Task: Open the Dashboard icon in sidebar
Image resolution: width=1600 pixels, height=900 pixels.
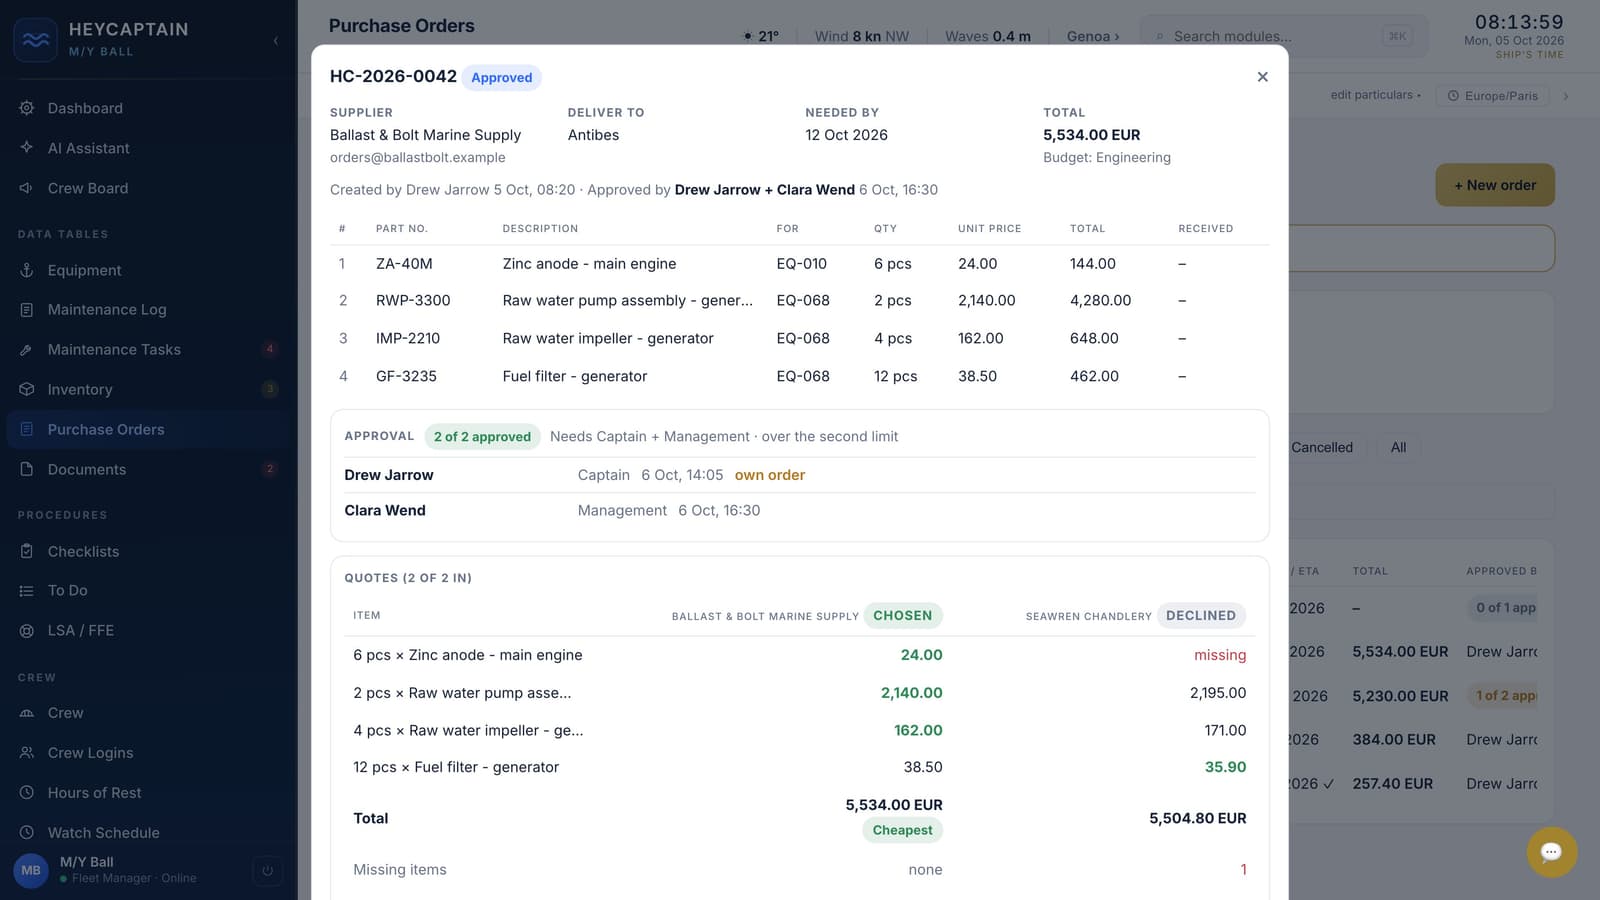Action: coord(27,108)
